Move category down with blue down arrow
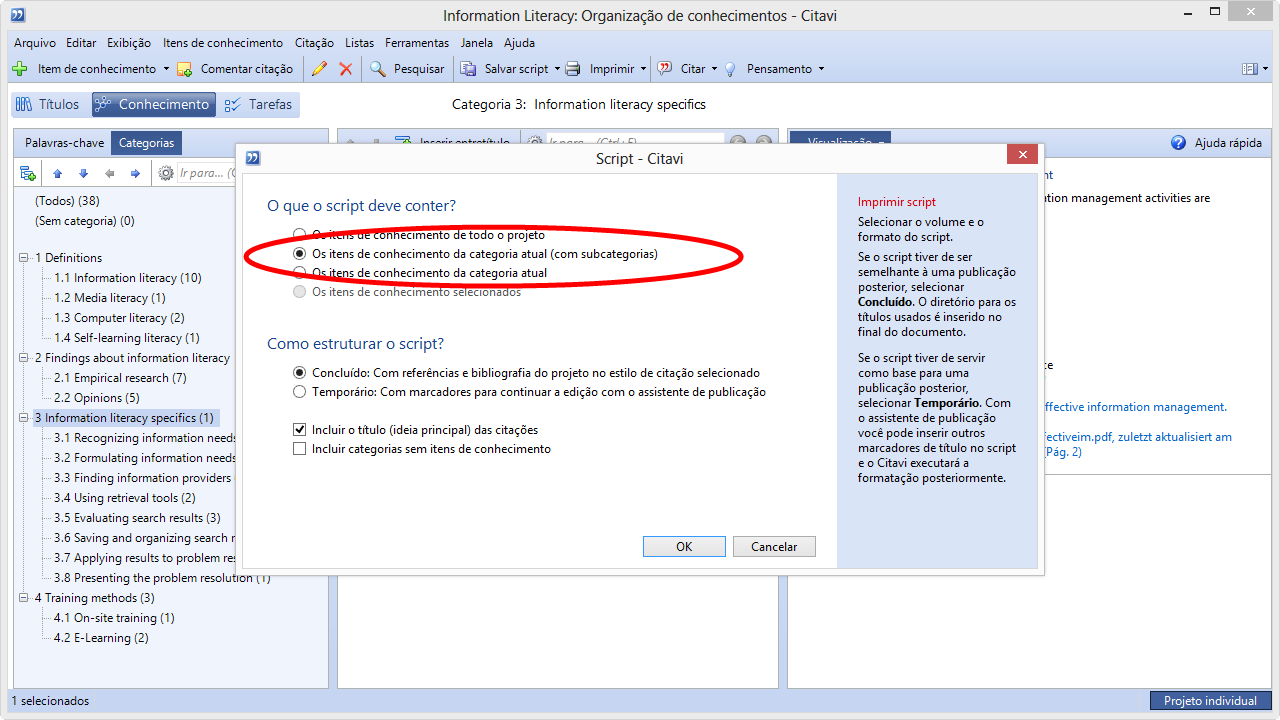The image size is (1280, 720). click(84, 173)
